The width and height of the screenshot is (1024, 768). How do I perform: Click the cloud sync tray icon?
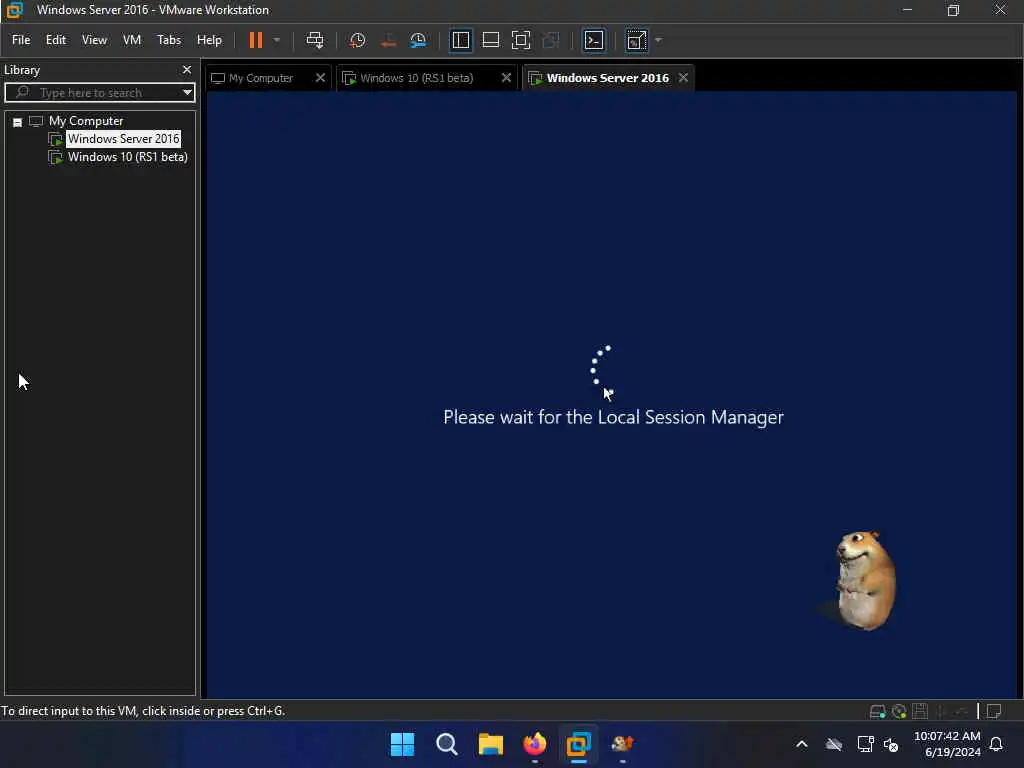(834, 744)
